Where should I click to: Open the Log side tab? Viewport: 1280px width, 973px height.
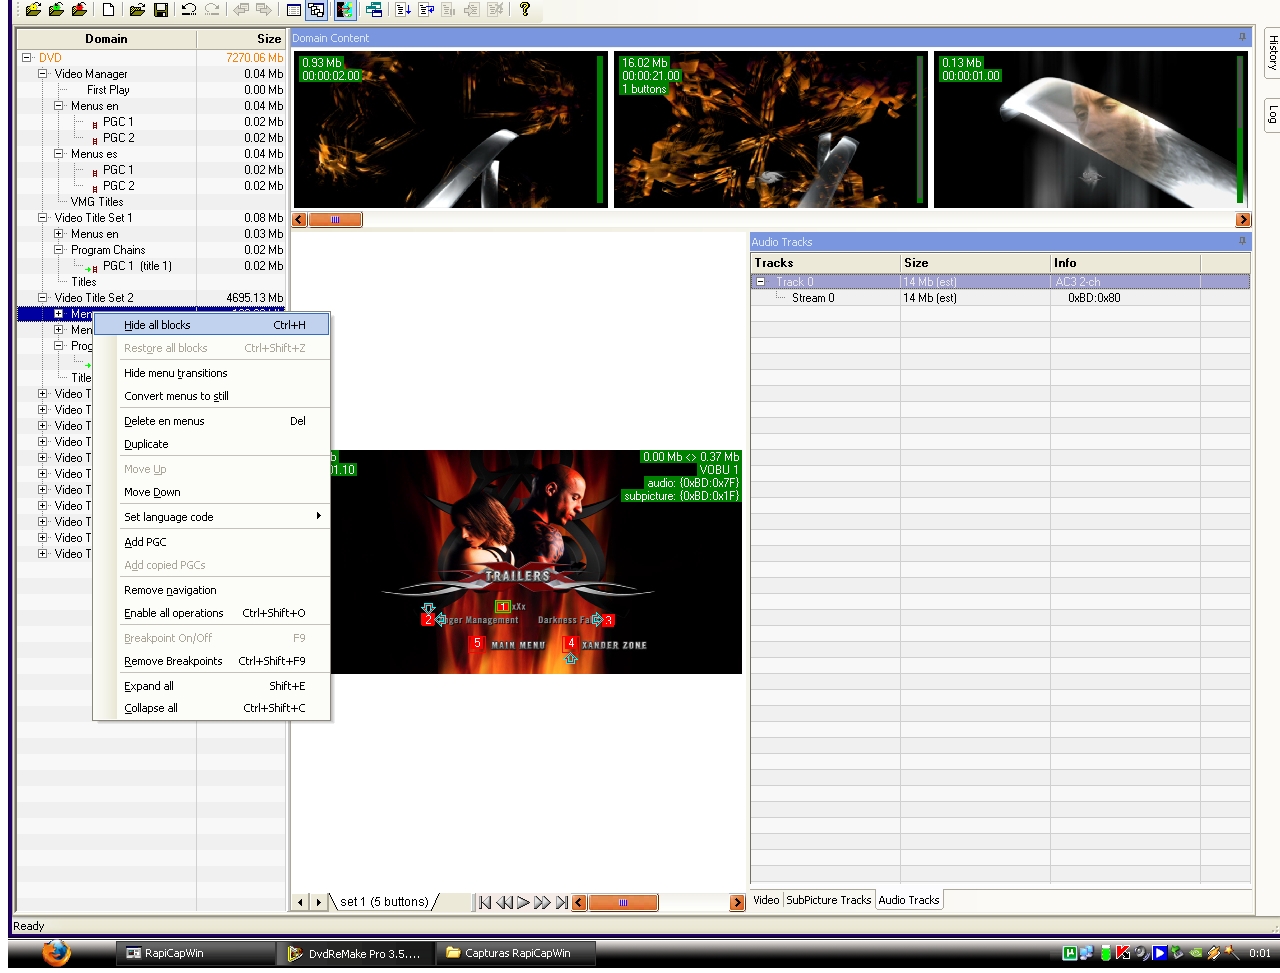pos(1272,114)
